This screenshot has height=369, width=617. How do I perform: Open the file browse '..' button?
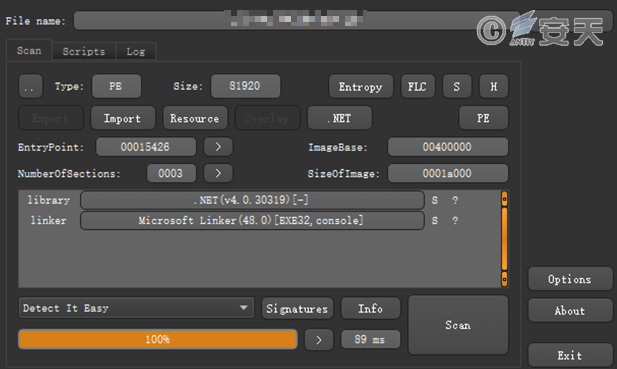pos(30,87)
